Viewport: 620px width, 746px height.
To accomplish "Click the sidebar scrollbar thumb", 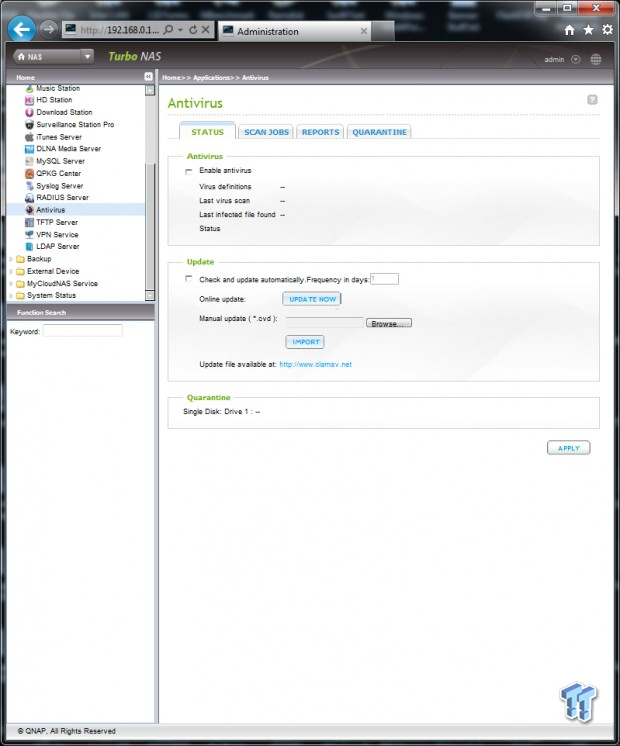I will click(150, 226).
